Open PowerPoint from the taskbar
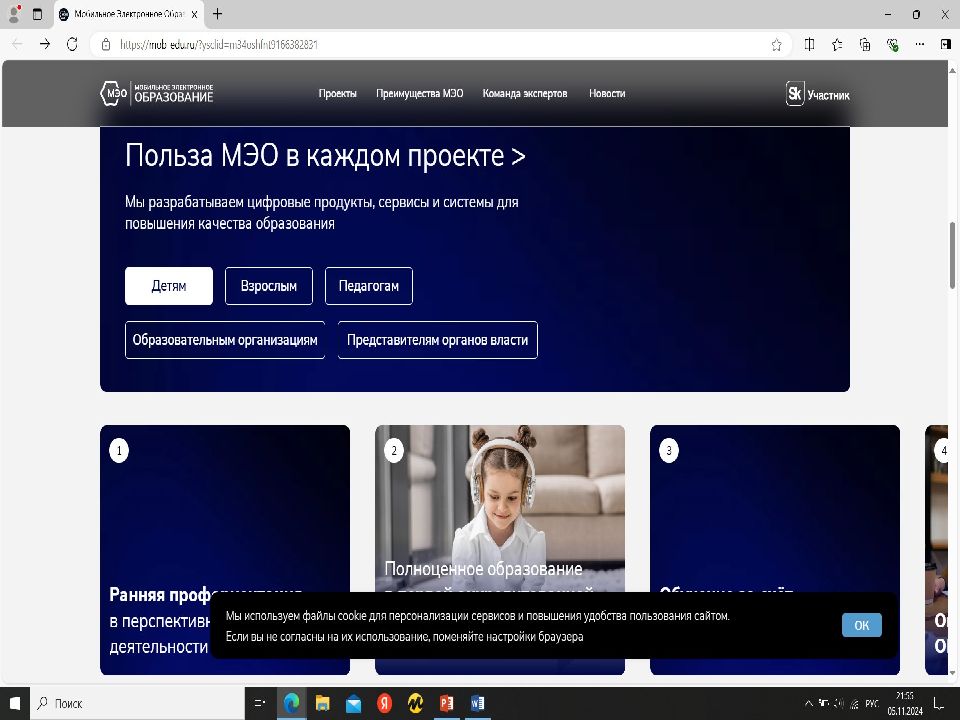960x720 pixels. 446,703
